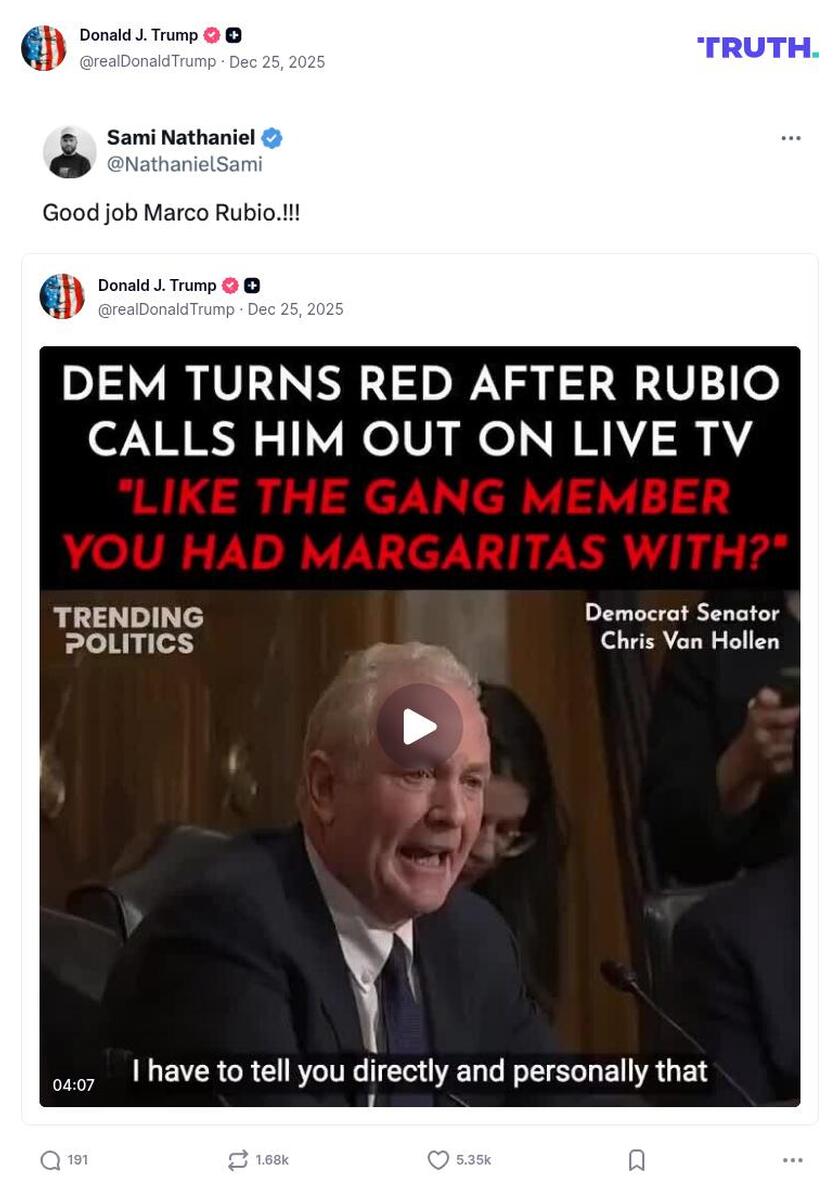The image size is (840, 1203).
Task: Click the Truth Social logo
Action: tap(758, 47)
